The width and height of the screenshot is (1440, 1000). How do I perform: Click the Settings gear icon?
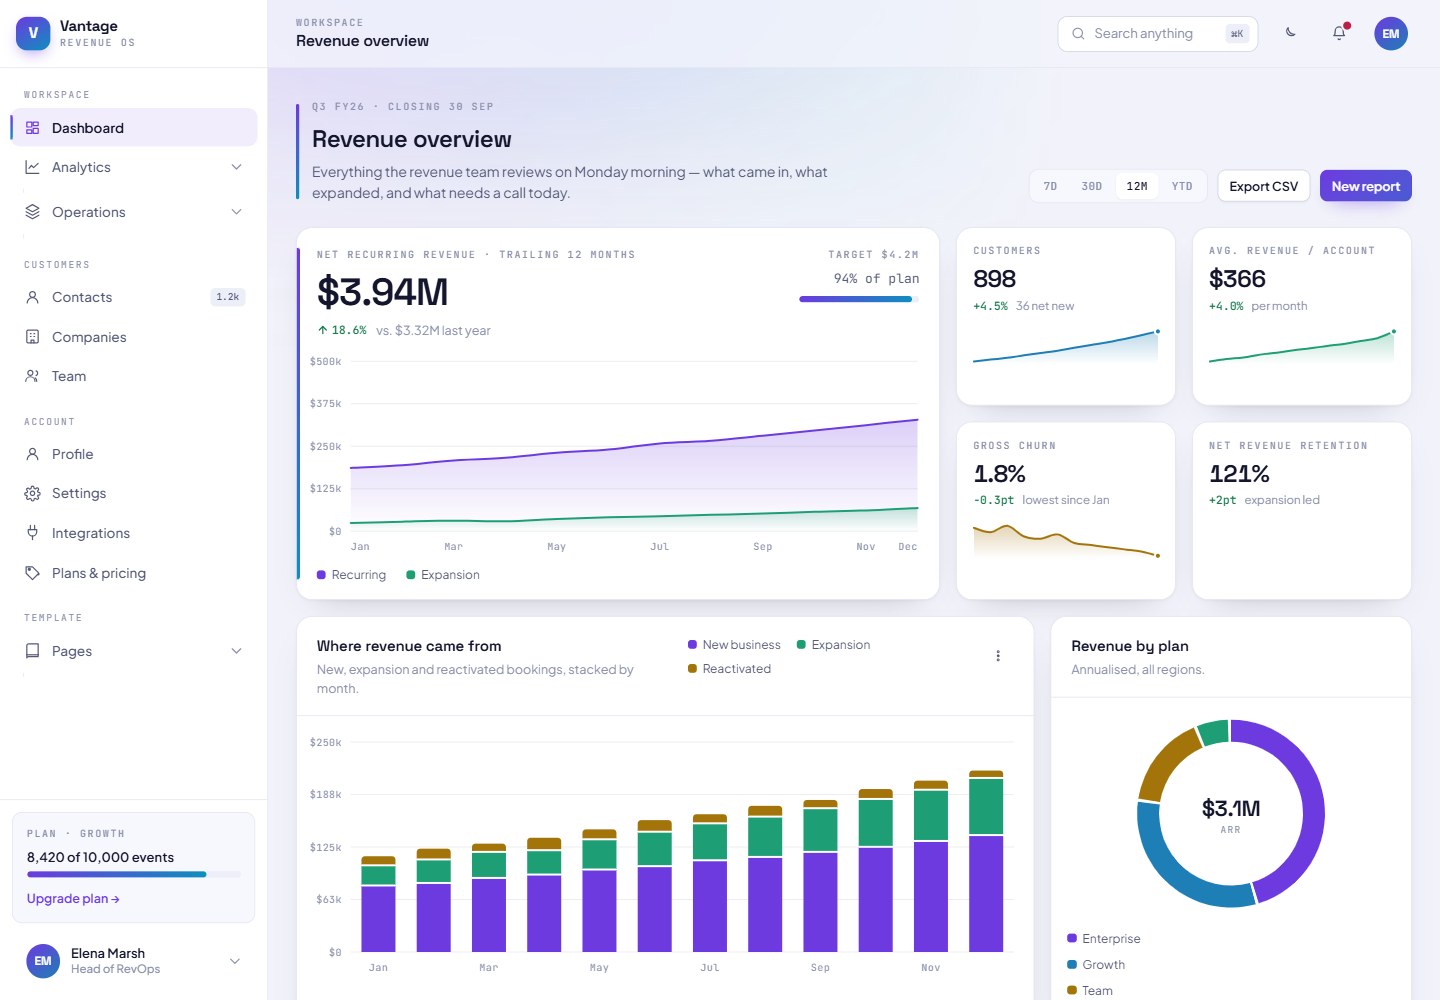(x=32, y=493)
